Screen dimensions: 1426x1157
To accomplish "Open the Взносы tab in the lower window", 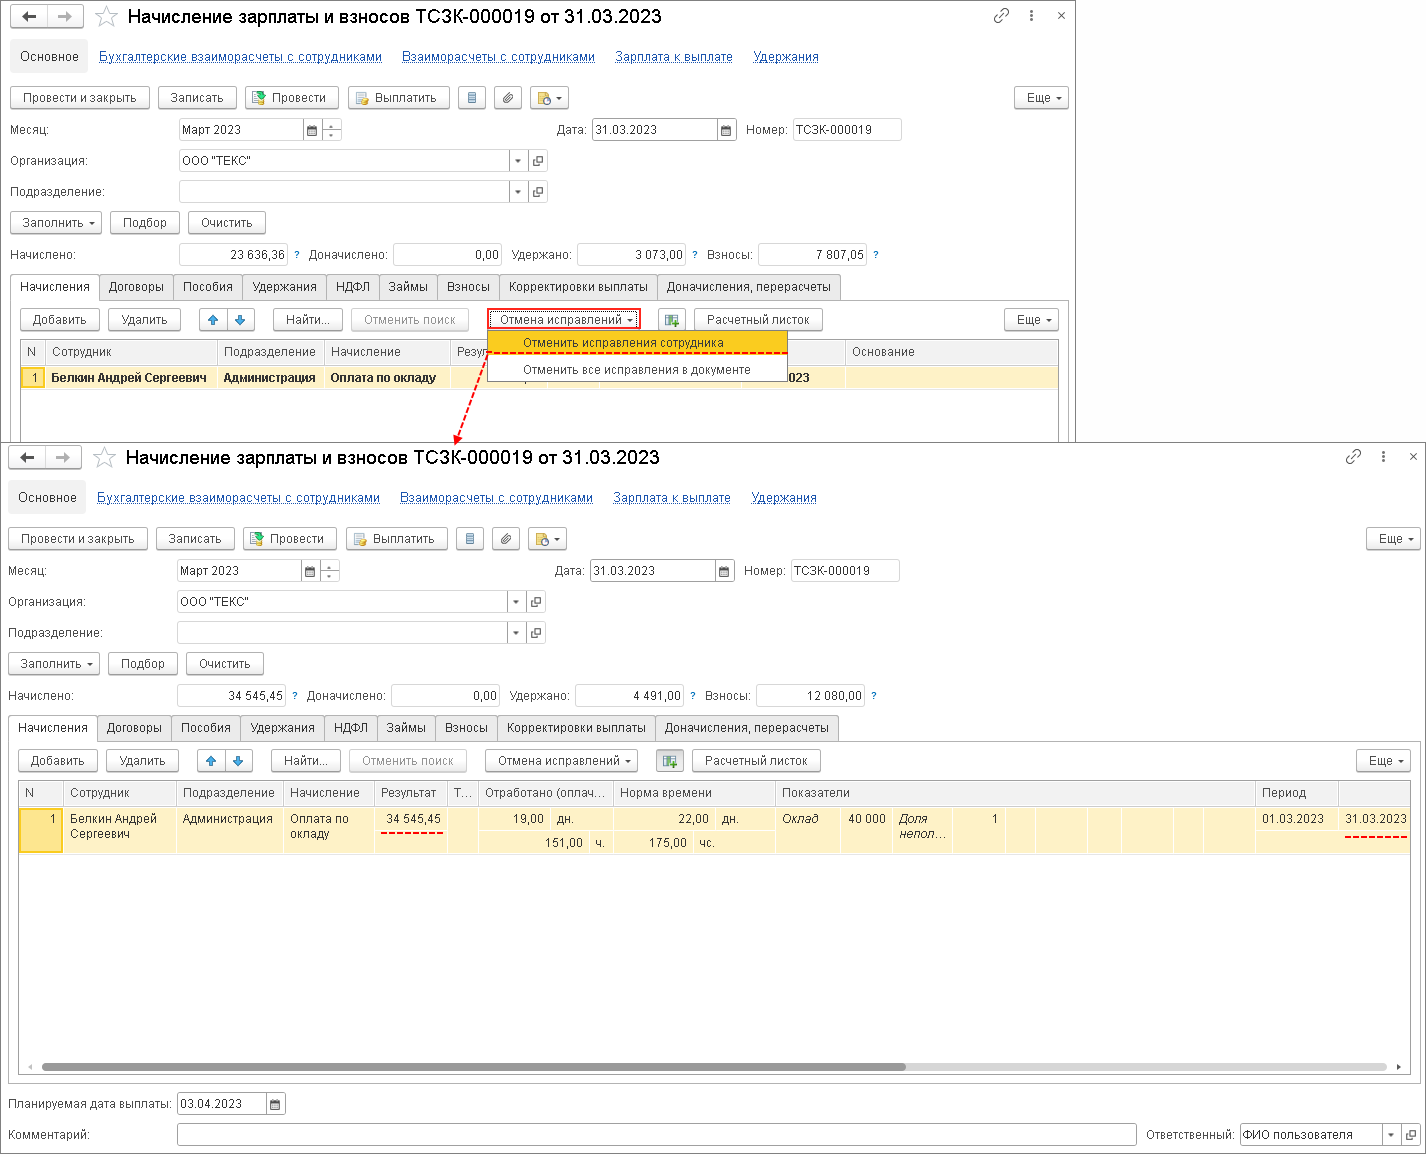I will coord(466,728).
